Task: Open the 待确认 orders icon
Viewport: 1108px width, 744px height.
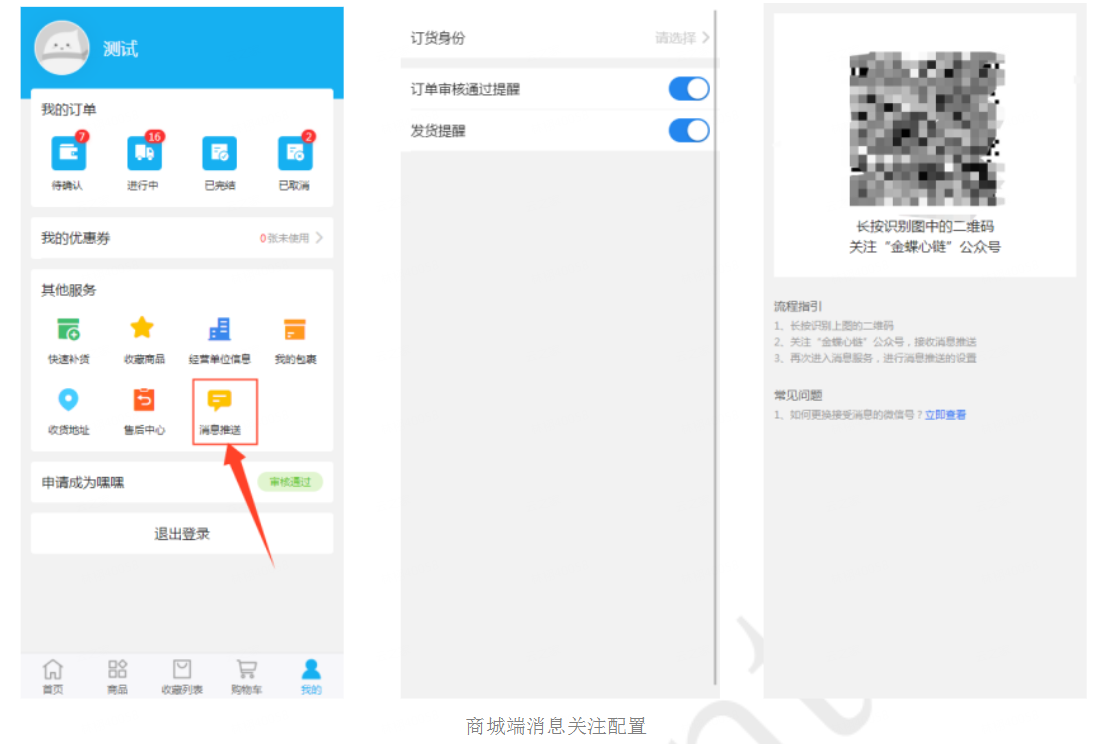Action: (69, 153)
